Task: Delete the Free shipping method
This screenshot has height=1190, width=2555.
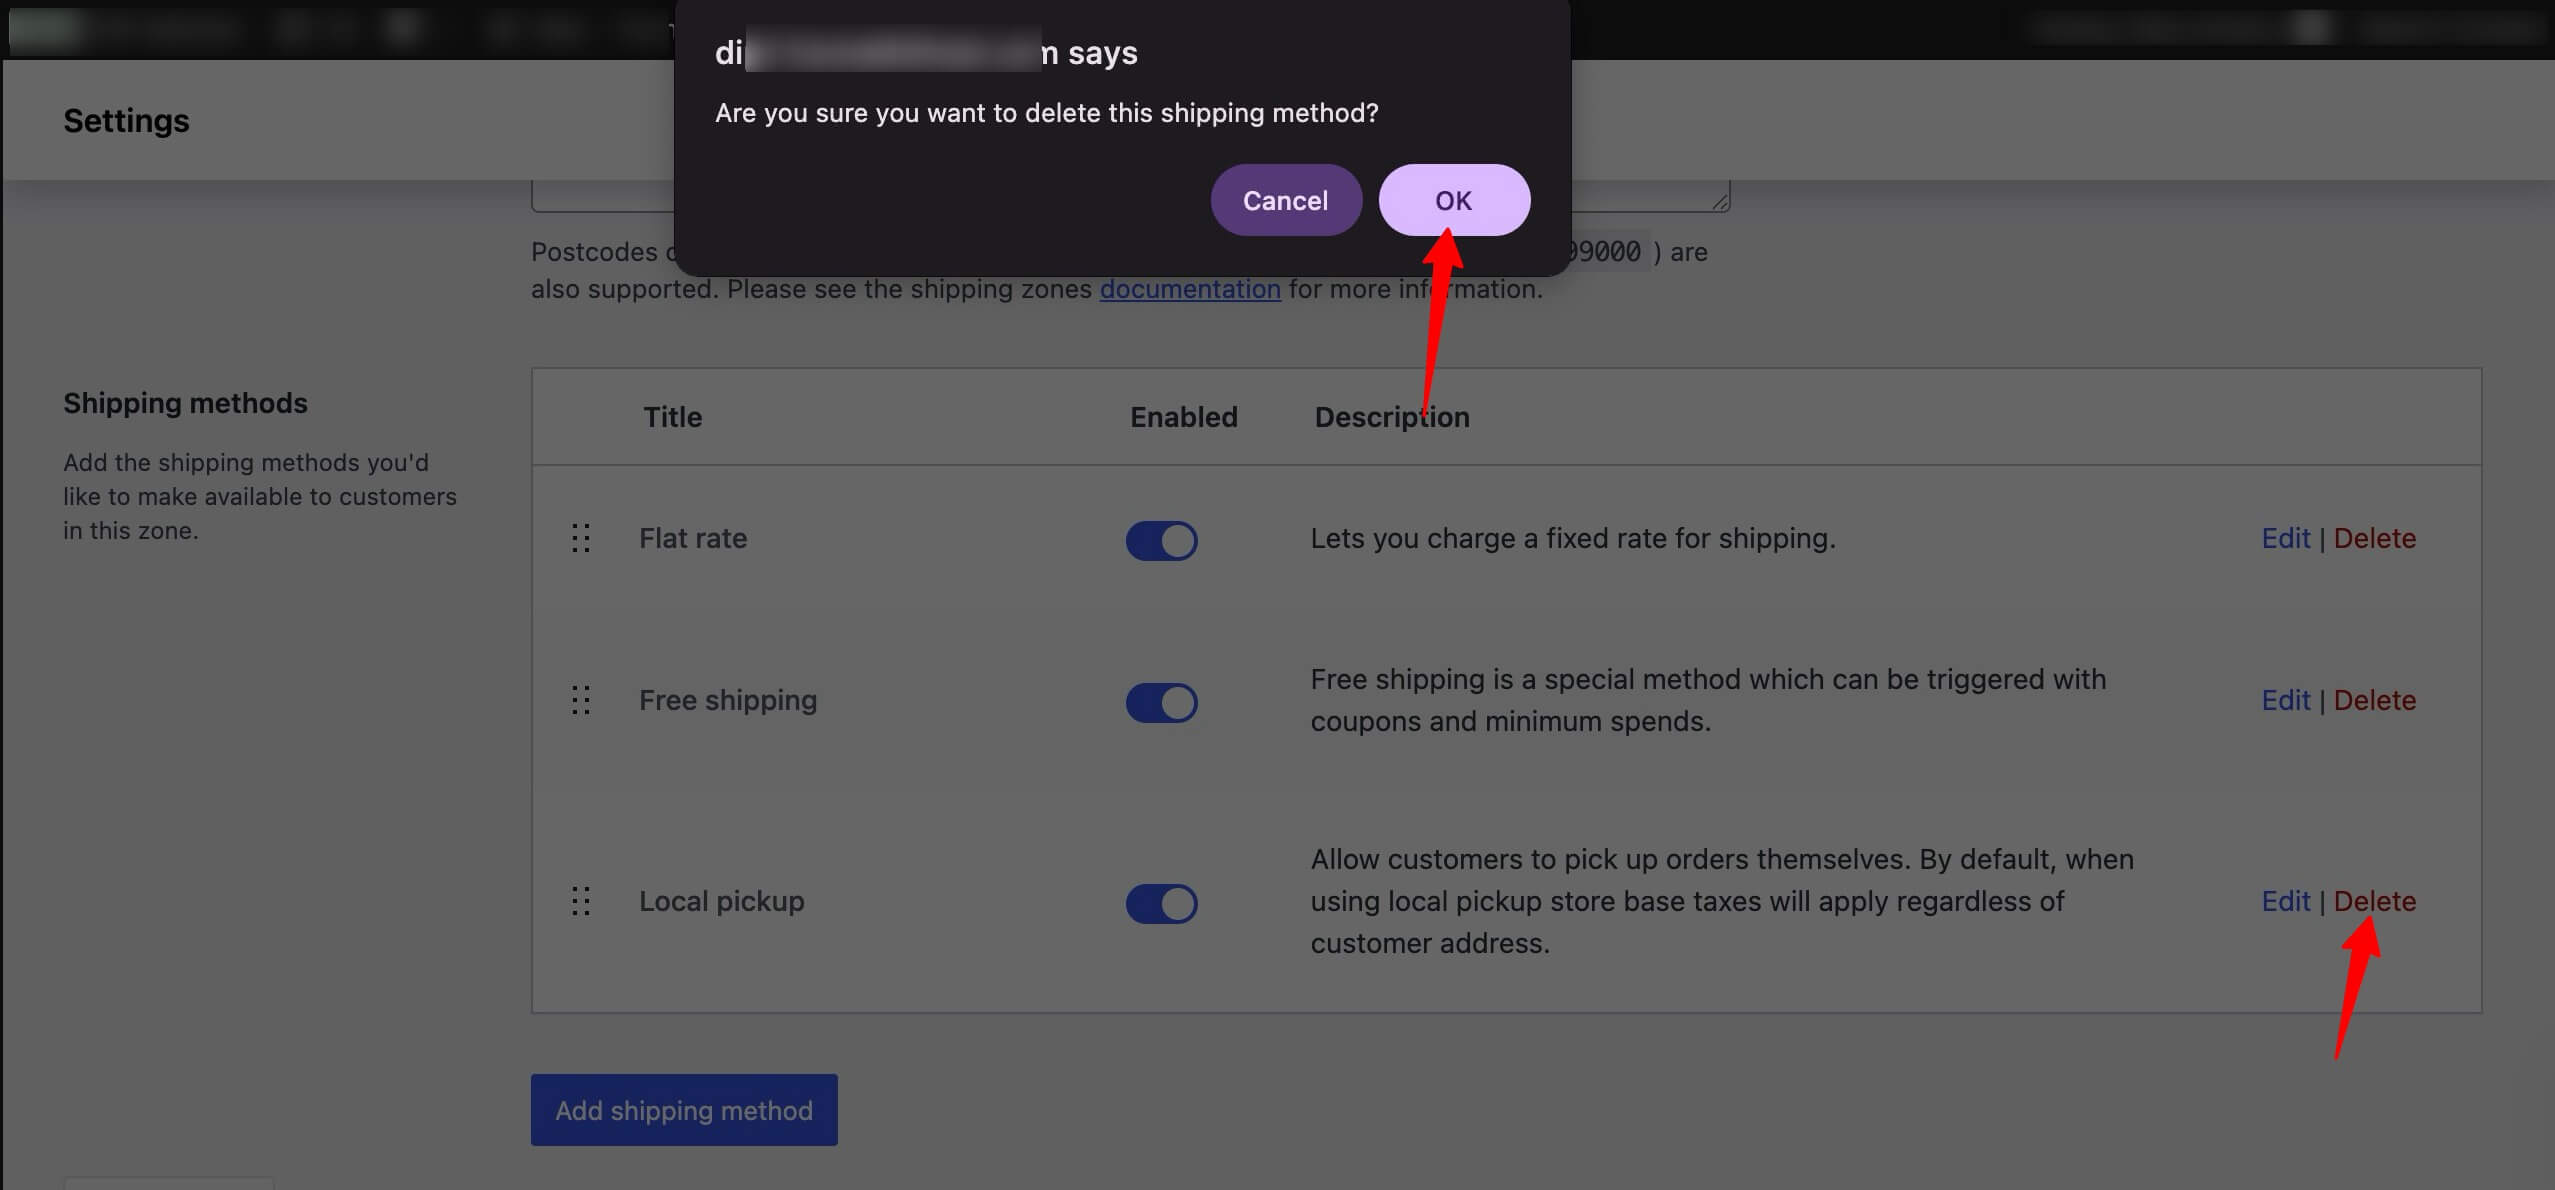Action: coord(2375,701)
